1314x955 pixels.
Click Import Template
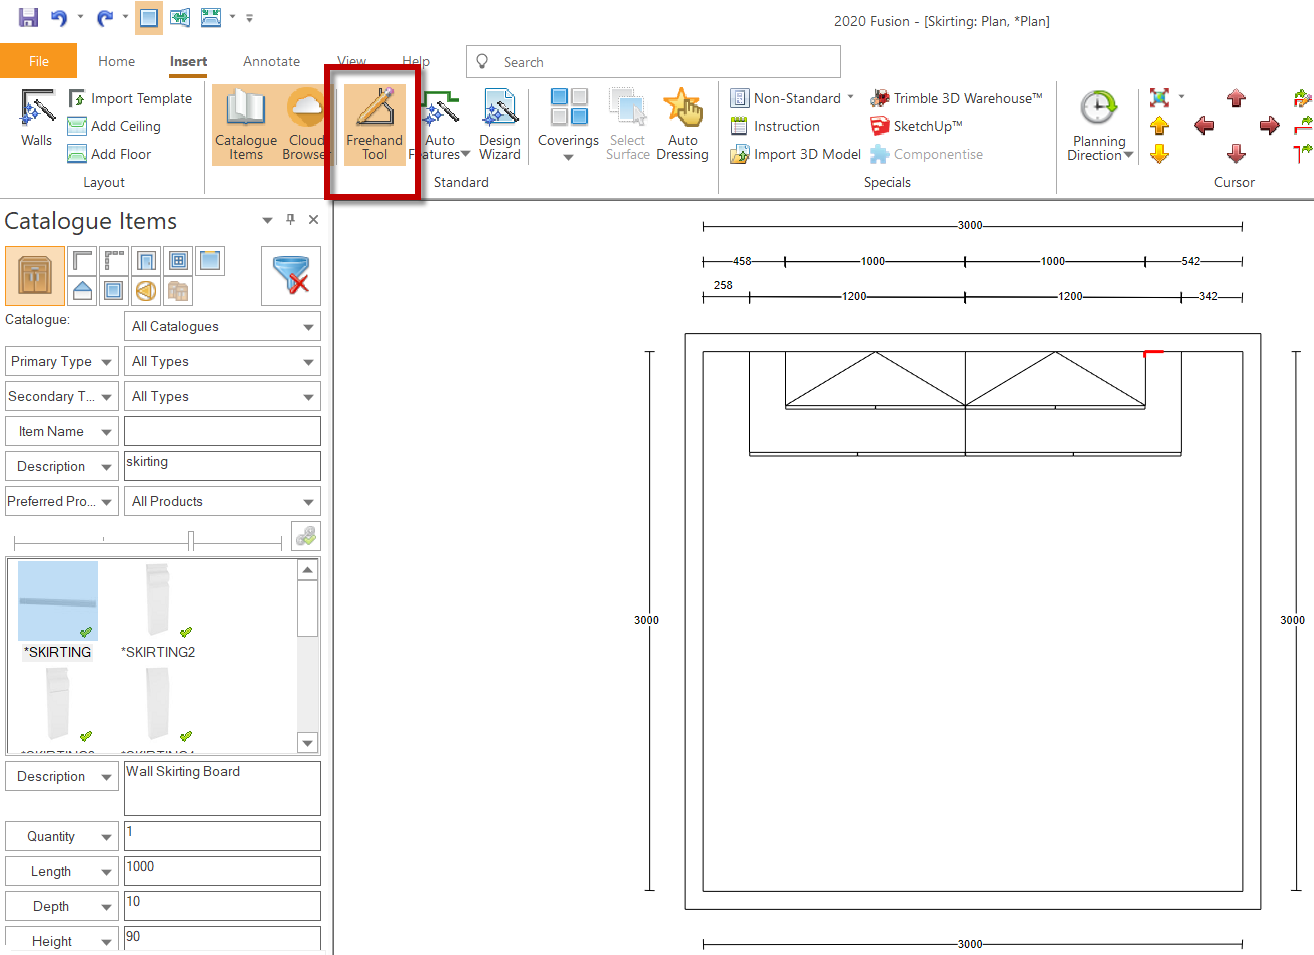[x=130, y=98]
